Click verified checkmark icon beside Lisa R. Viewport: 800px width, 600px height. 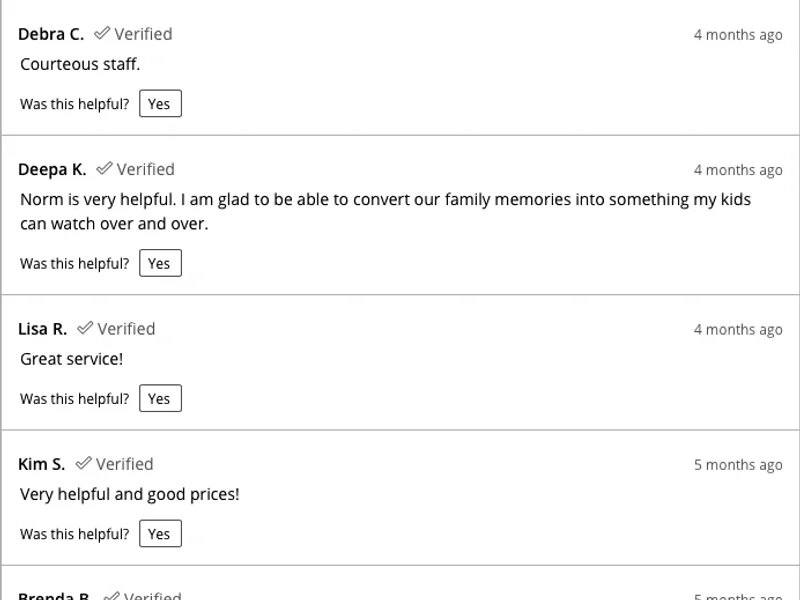[85, 328]
